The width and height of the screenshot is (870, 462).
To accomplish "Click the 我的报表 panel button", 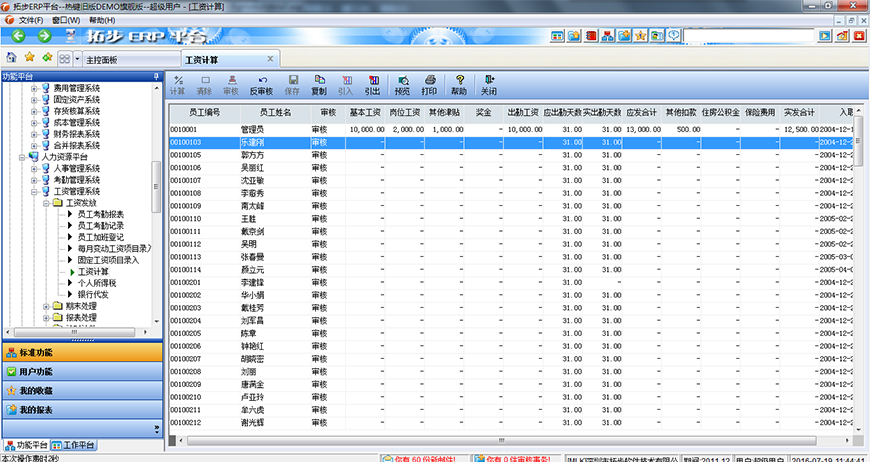I will coord(36,409).
